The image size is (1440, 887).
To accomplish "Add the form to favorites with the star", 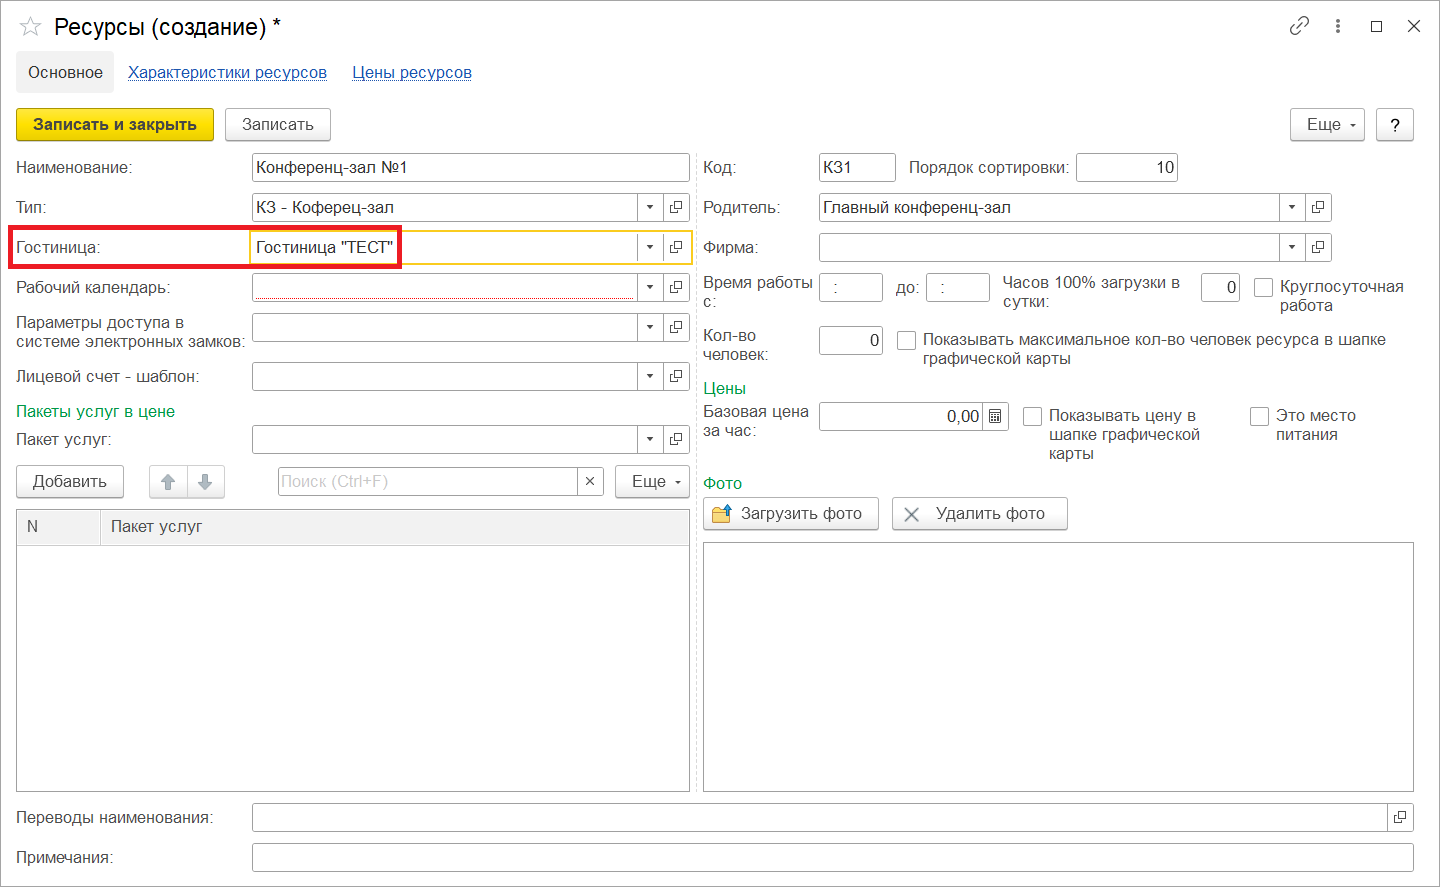I will [30, 27].
